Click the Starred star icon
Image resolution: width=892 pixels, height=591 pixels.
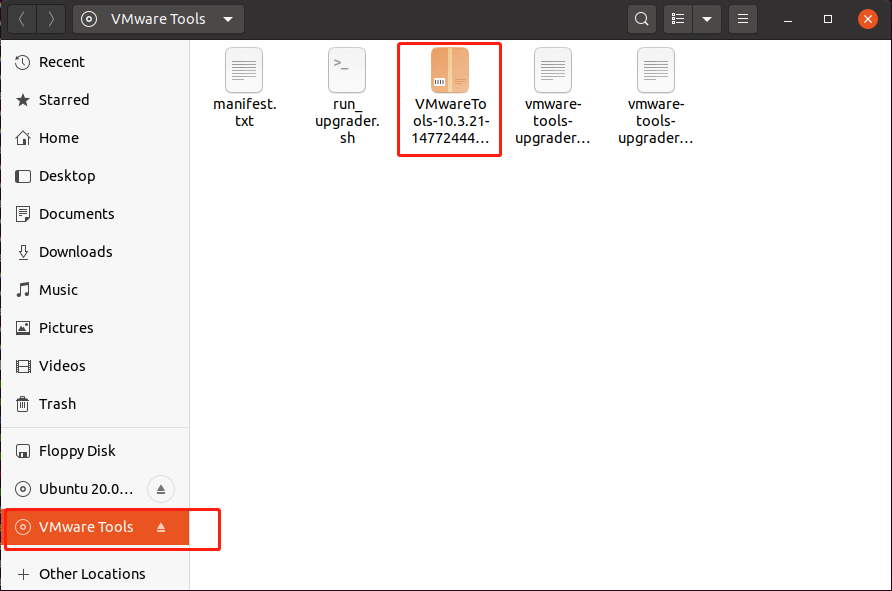coord(23,100)
